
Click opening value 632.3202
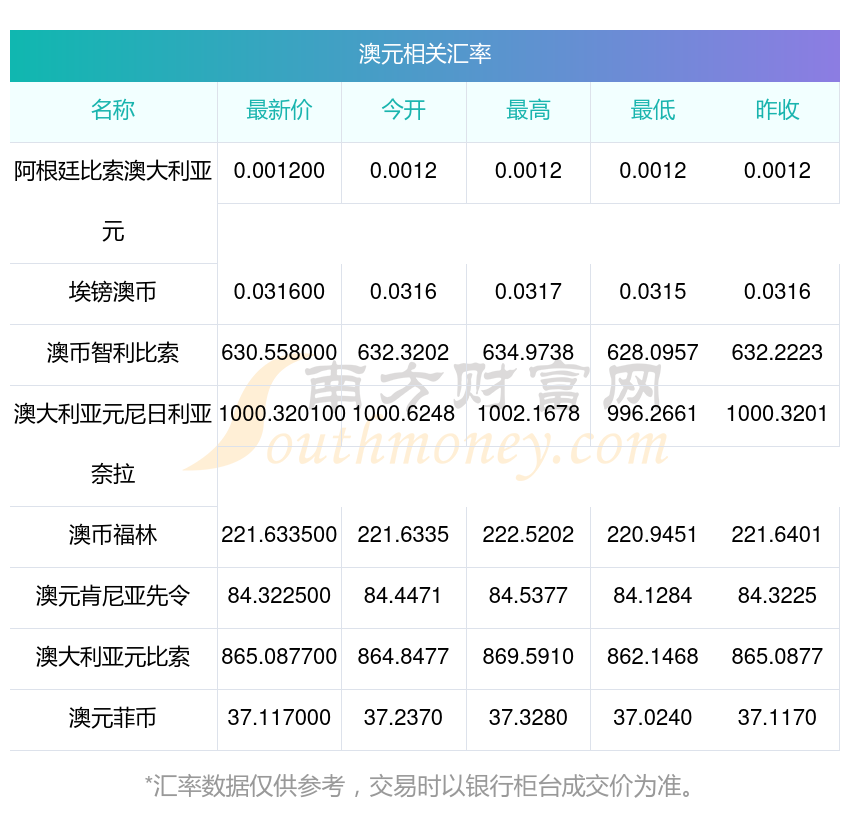[403, 353]
